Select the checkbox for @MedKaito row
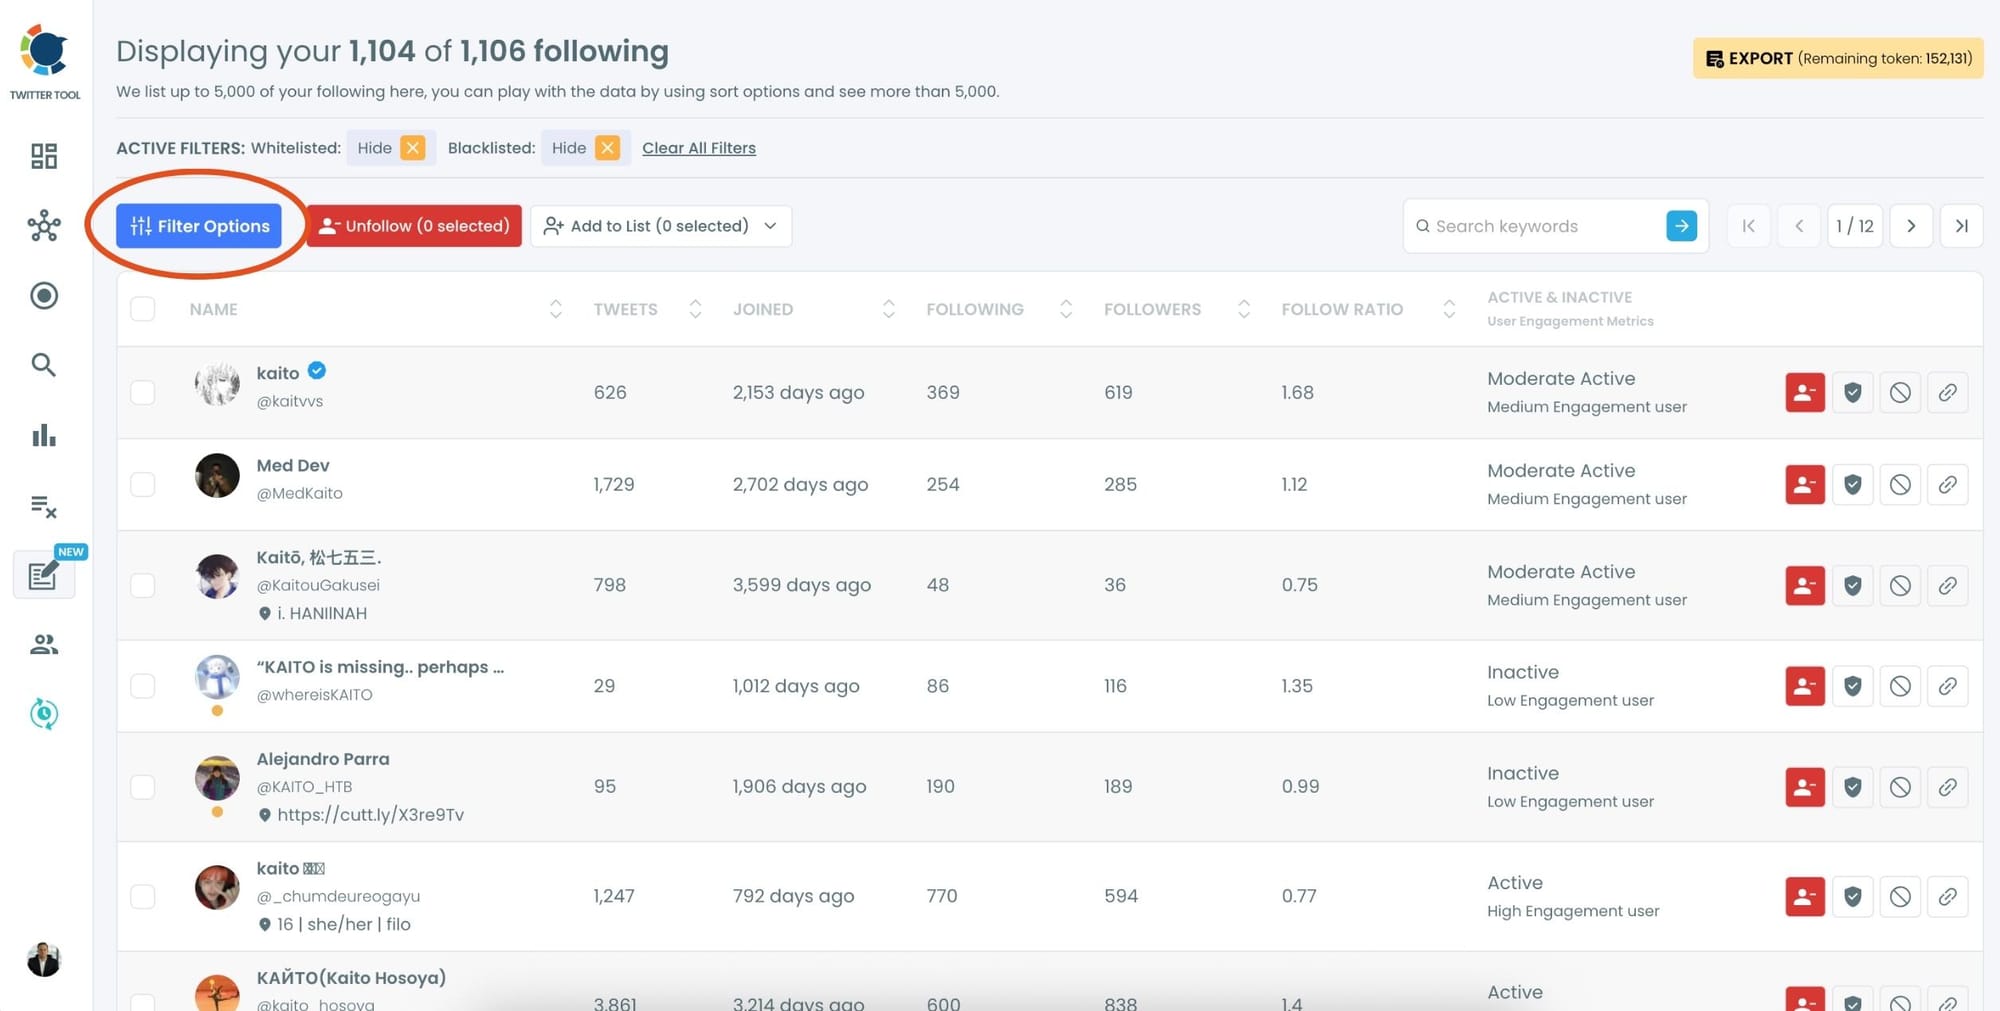The width and height of the screenshot is (2000, 1011). click(x=143, y=485)
